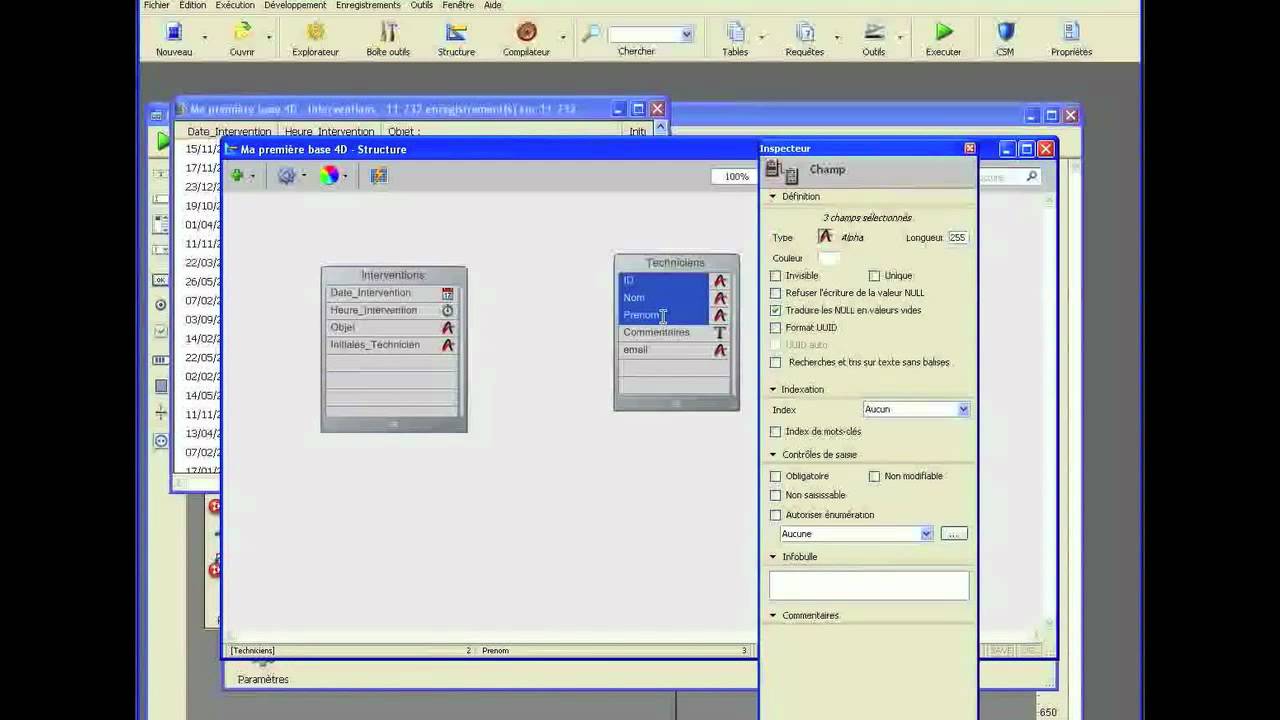Click the green plus add icon in Structure

click(x=238, y=176)
